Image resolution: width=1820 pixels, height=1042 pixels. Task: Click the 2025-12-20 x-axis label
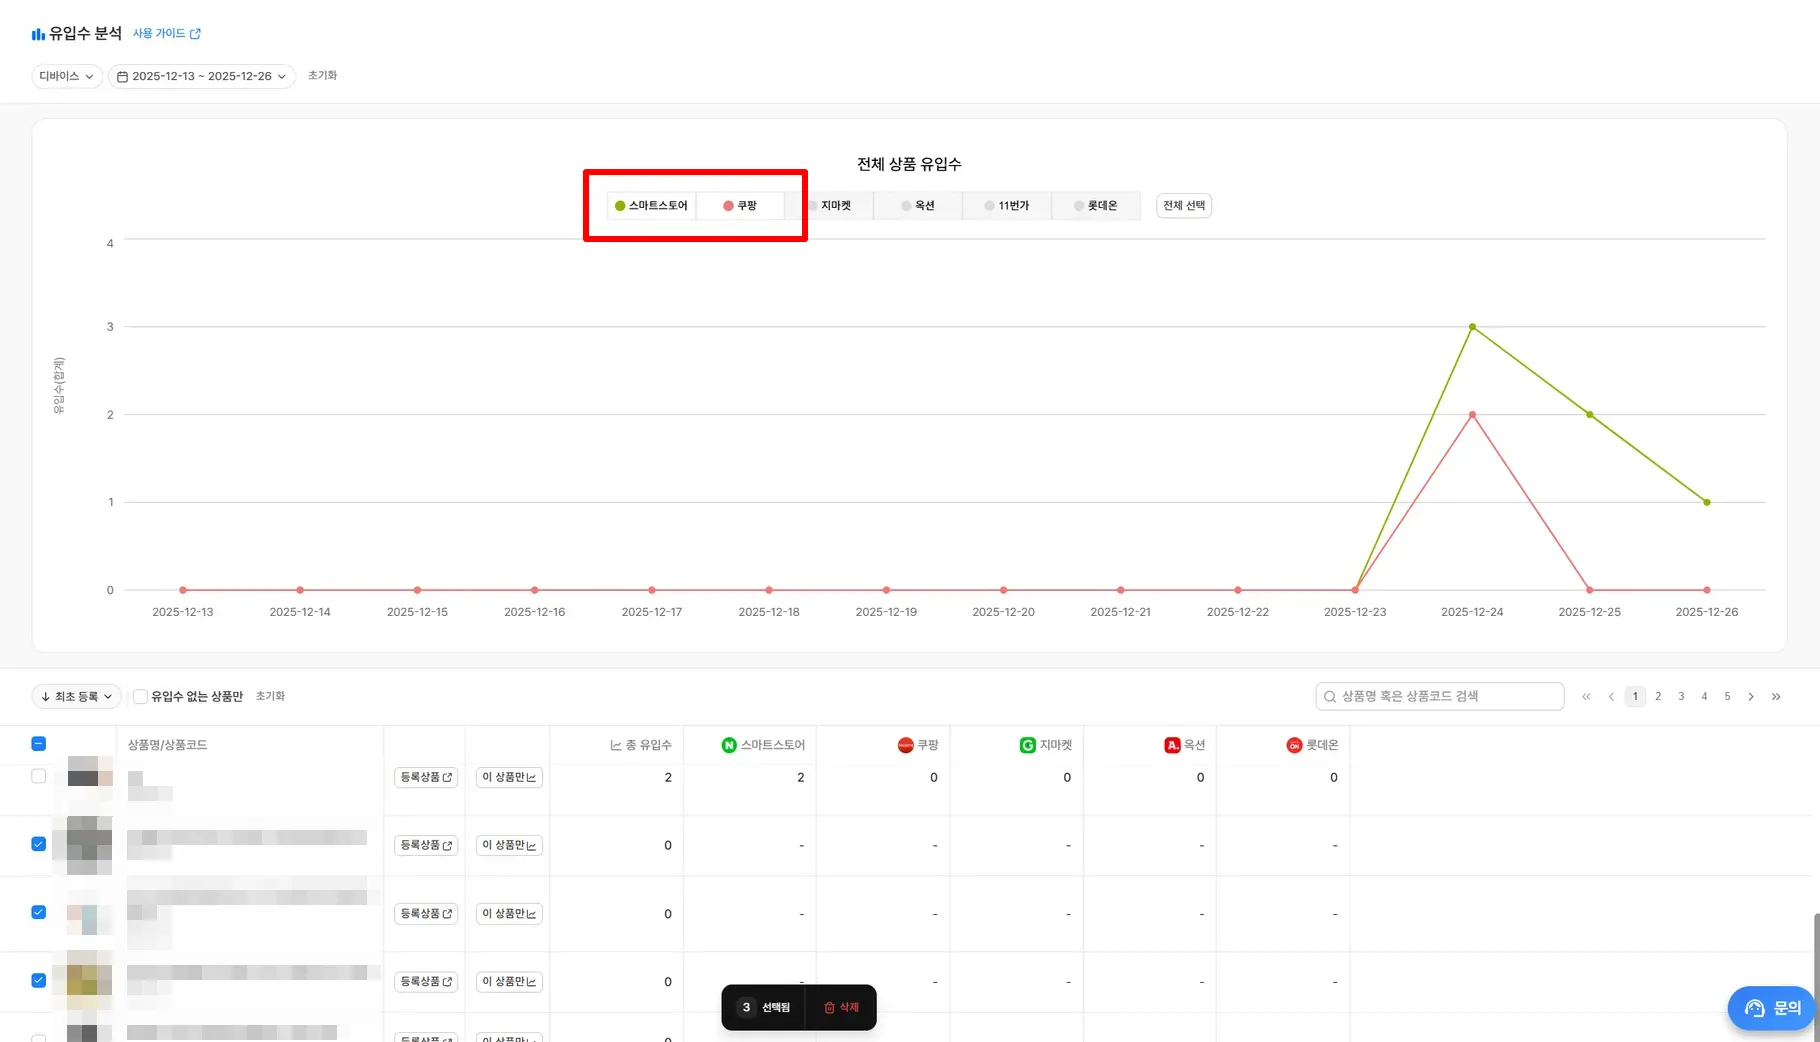(x=1003, y=612)
